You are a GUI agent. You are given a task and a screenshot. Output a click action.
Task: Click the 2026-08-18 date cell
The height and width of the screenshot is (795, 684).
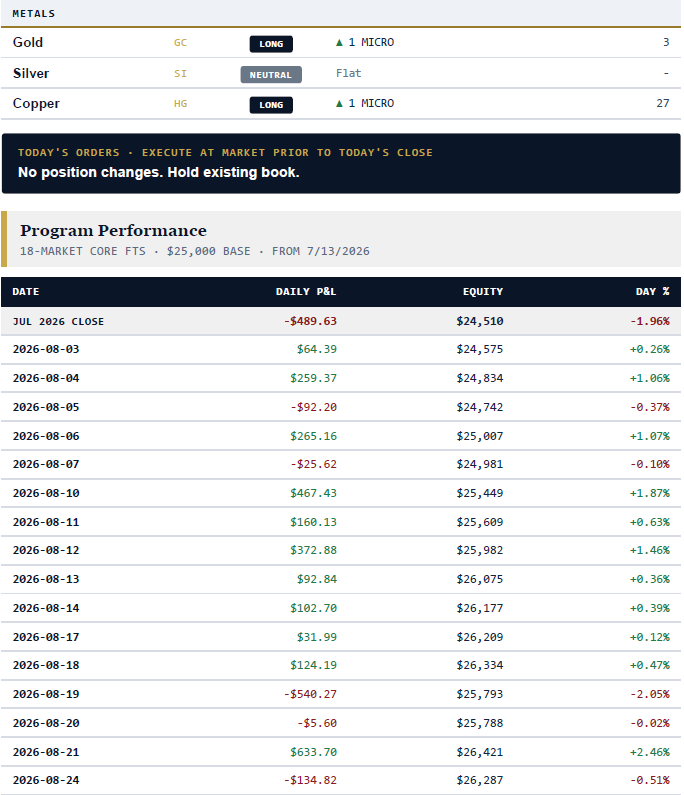pyautogui.click(x=46, y=665)
